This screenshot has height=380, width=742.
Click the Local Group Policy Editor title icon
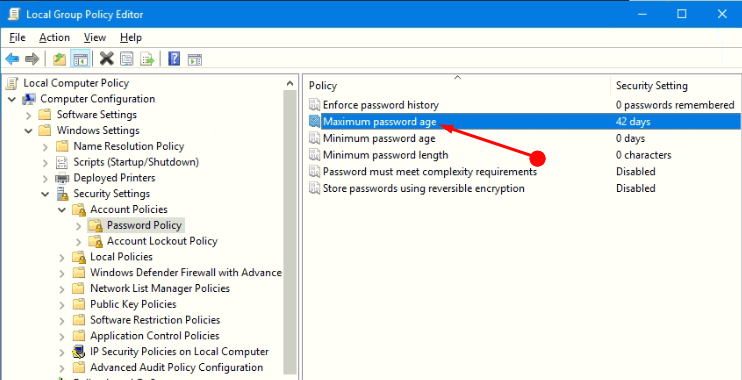pos(14,14)
